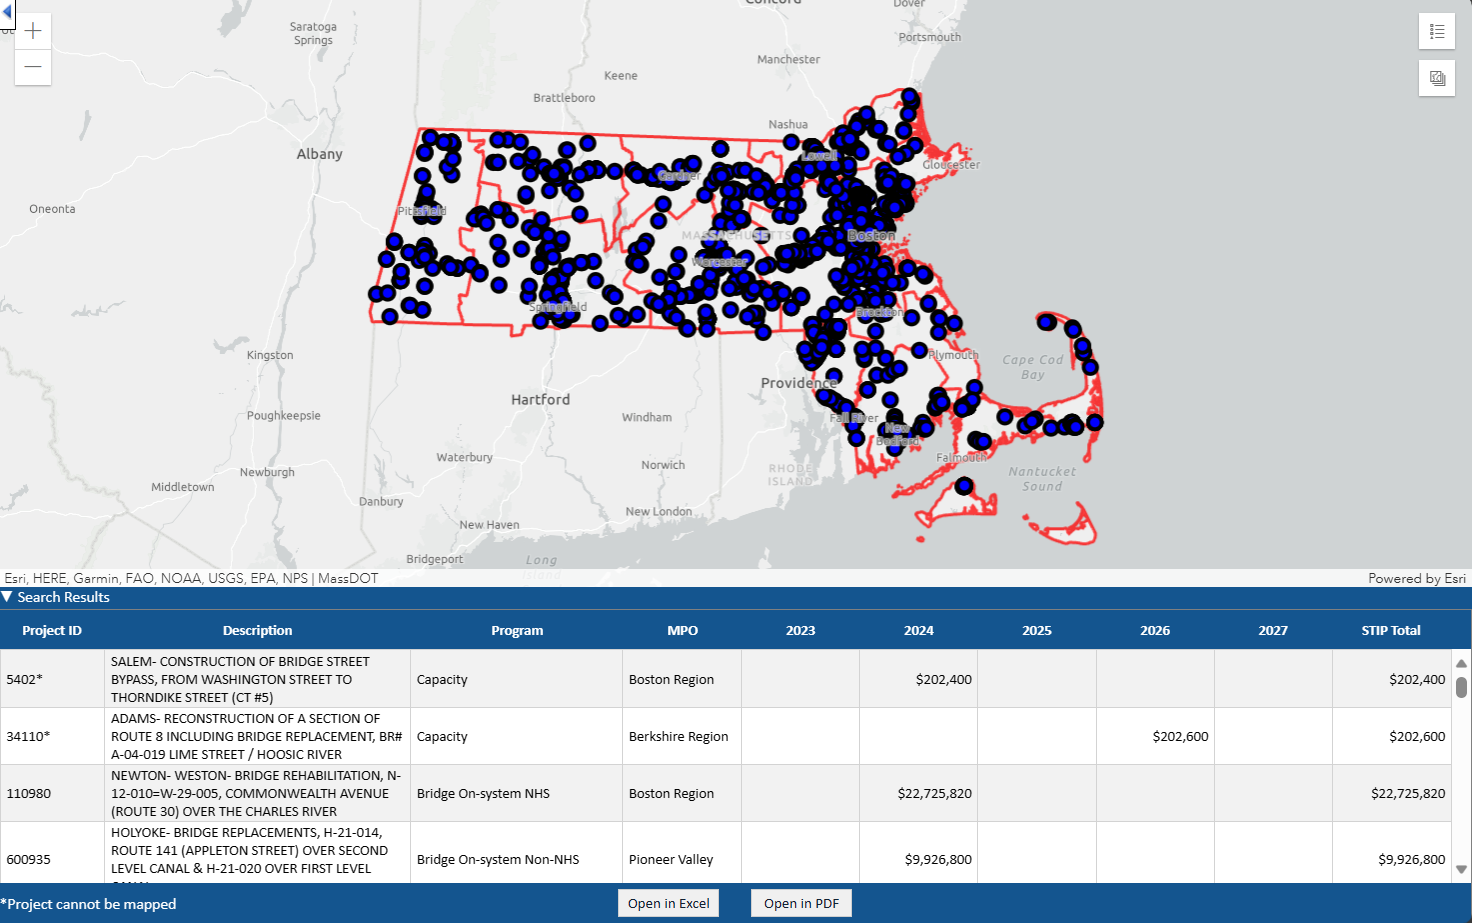Viewport: 1472px width, 923px height.
Task: Select the project marker on Martha's Vineyard
Action: pyautogui.click(x=963, y=486)
